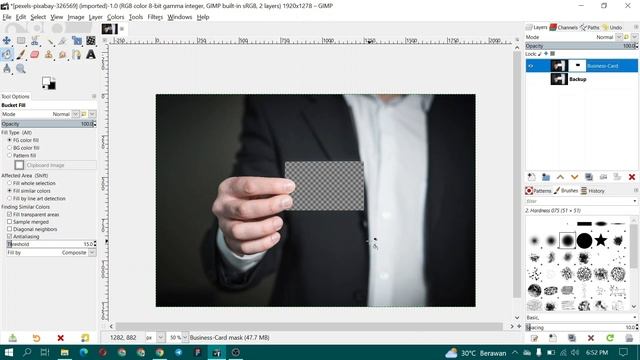Refresh brushes list
640x360 pixels.
click(x=610, y=338)
